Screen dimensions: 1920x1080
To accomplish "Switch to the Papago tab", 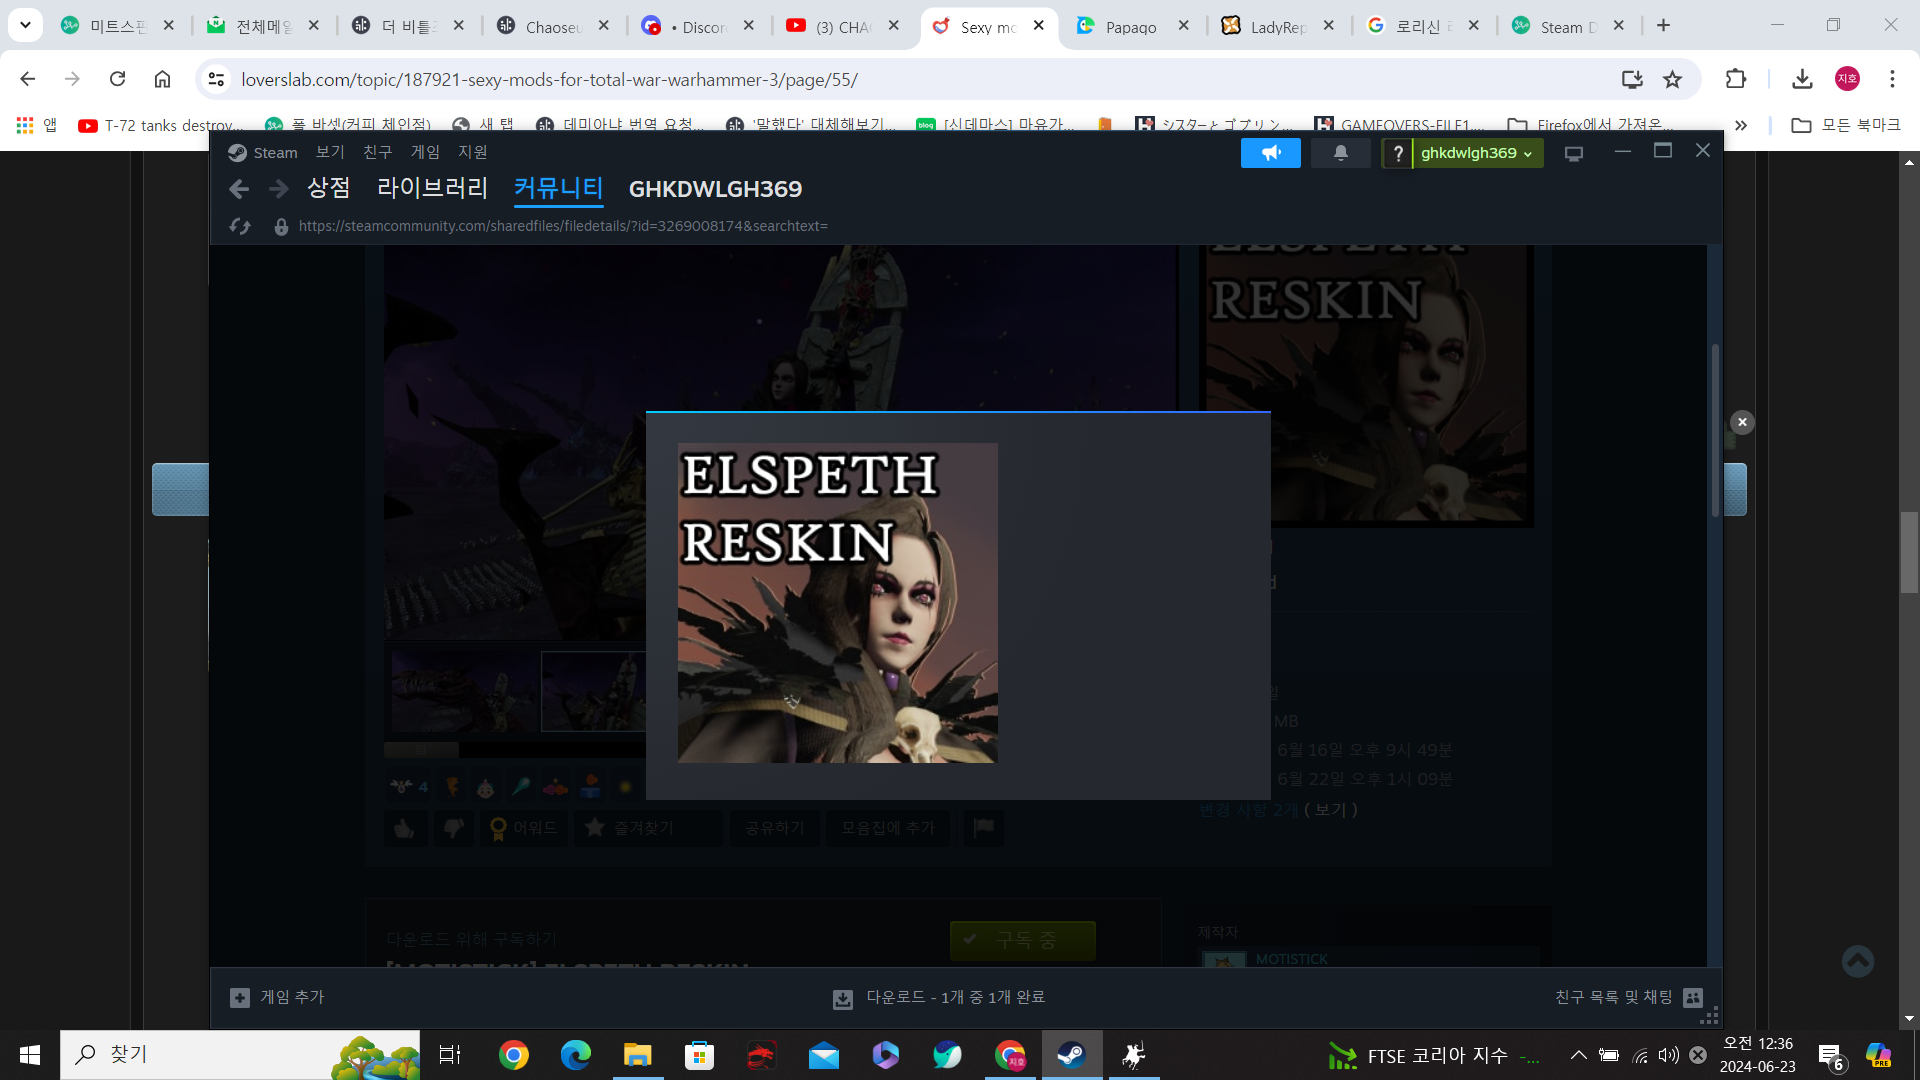I will 1131,26.
